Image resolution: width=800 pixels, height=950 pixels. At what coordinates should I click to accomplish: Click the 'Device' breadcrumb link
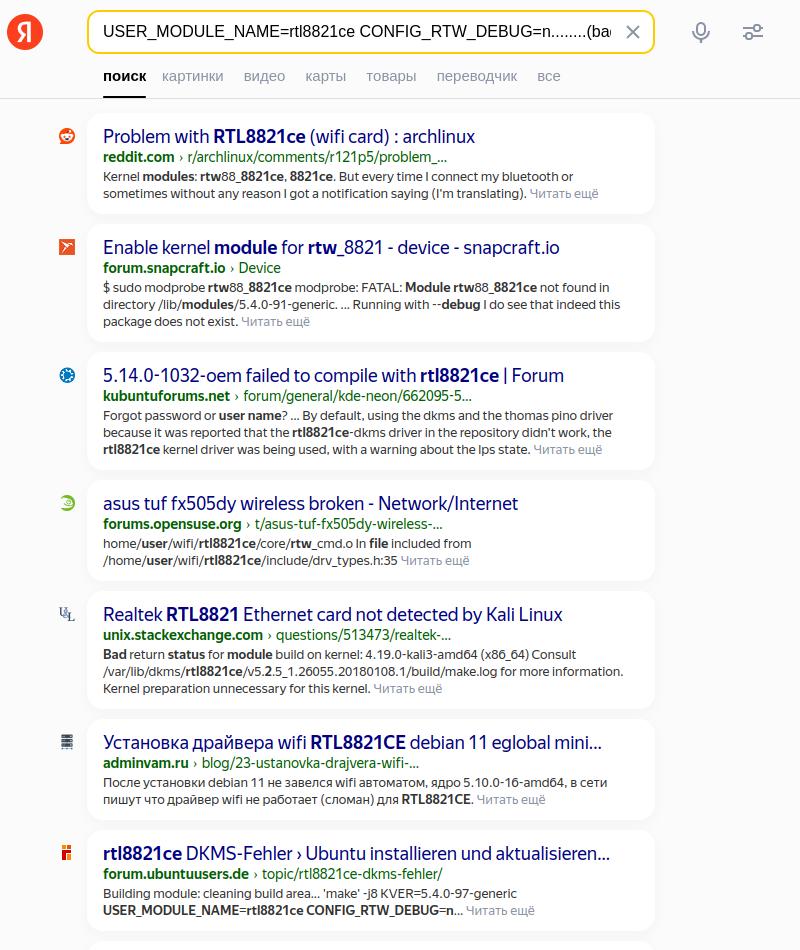259,268
